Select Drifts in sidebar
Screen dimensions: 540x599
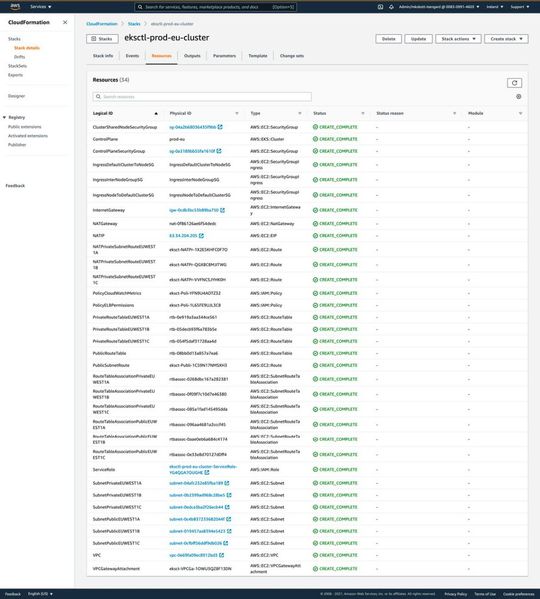tap(19, 57)
